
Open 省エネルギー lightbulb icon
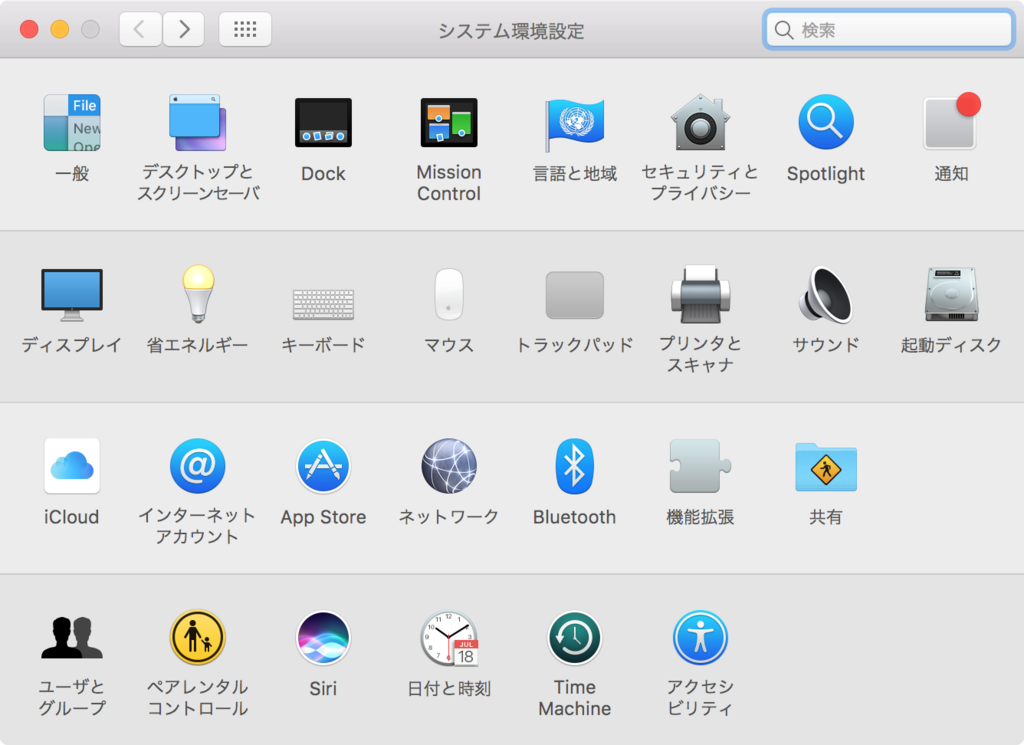(198, 294)
